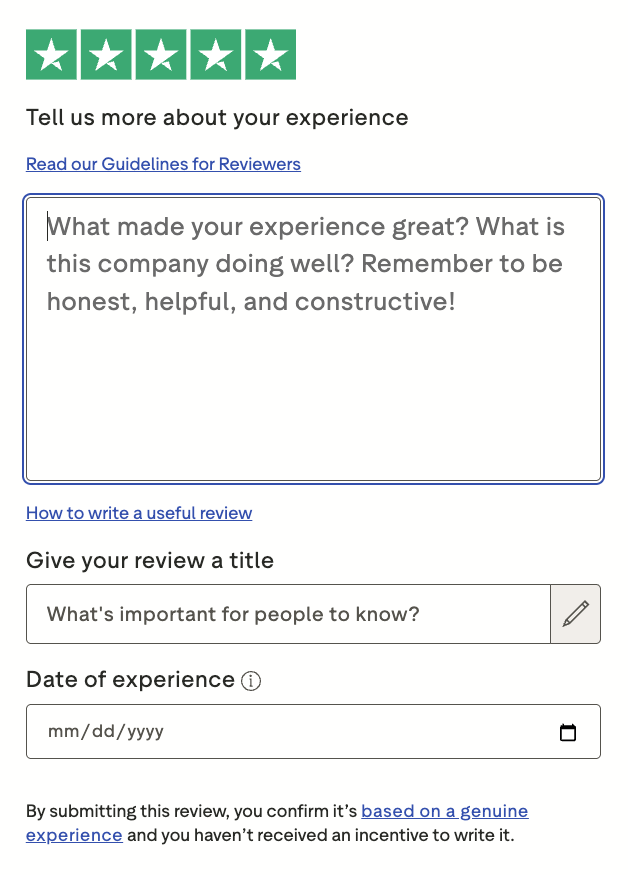Click into the review title input field

pos(288,614)
